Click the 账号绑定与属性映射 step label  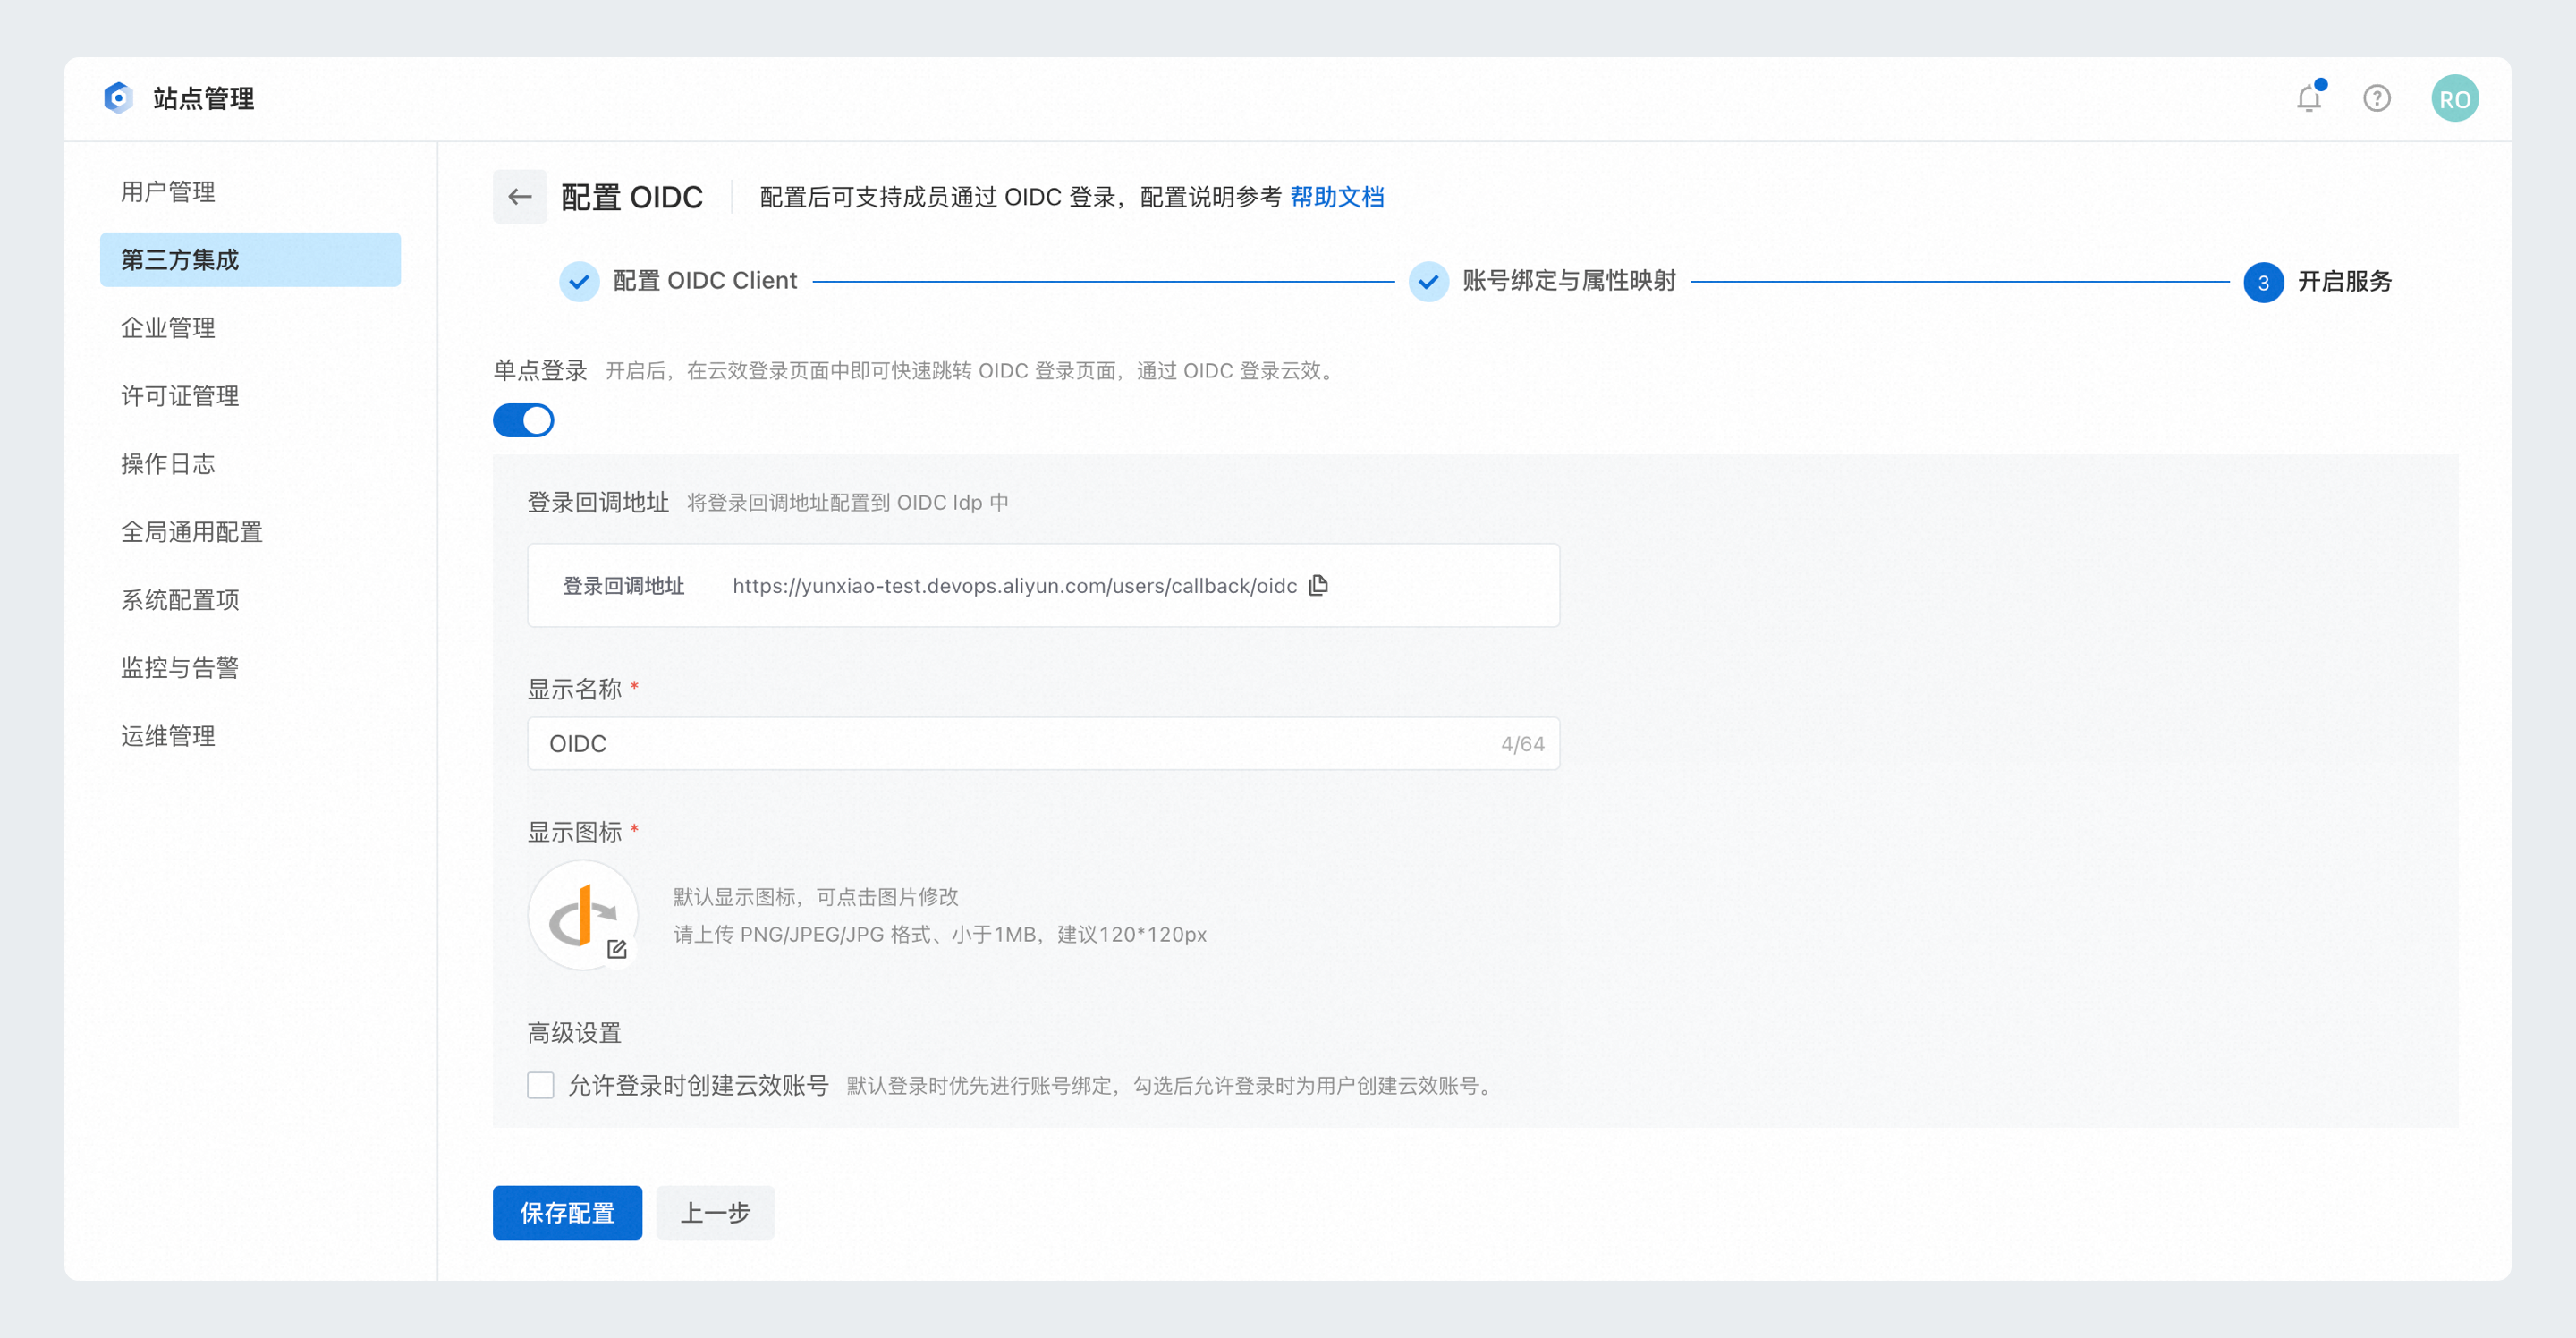coord(1569,281)
